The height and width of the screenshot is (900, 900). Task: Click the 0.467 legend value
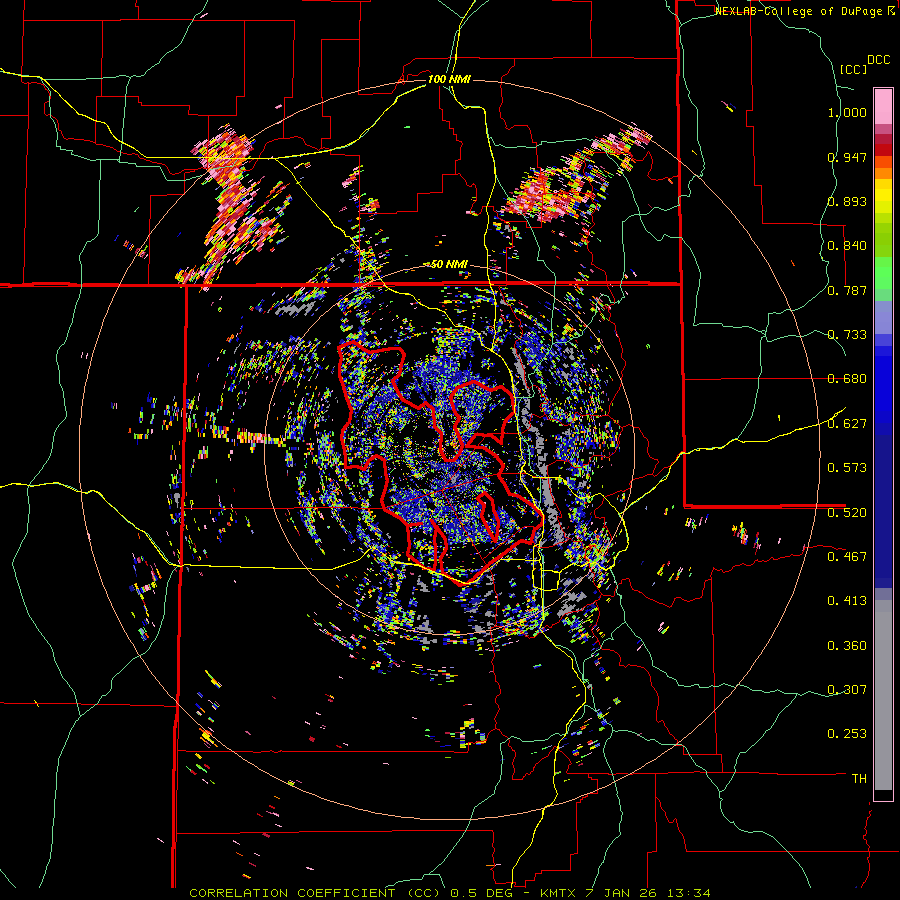pyautogui.click(x=847, y=556)
